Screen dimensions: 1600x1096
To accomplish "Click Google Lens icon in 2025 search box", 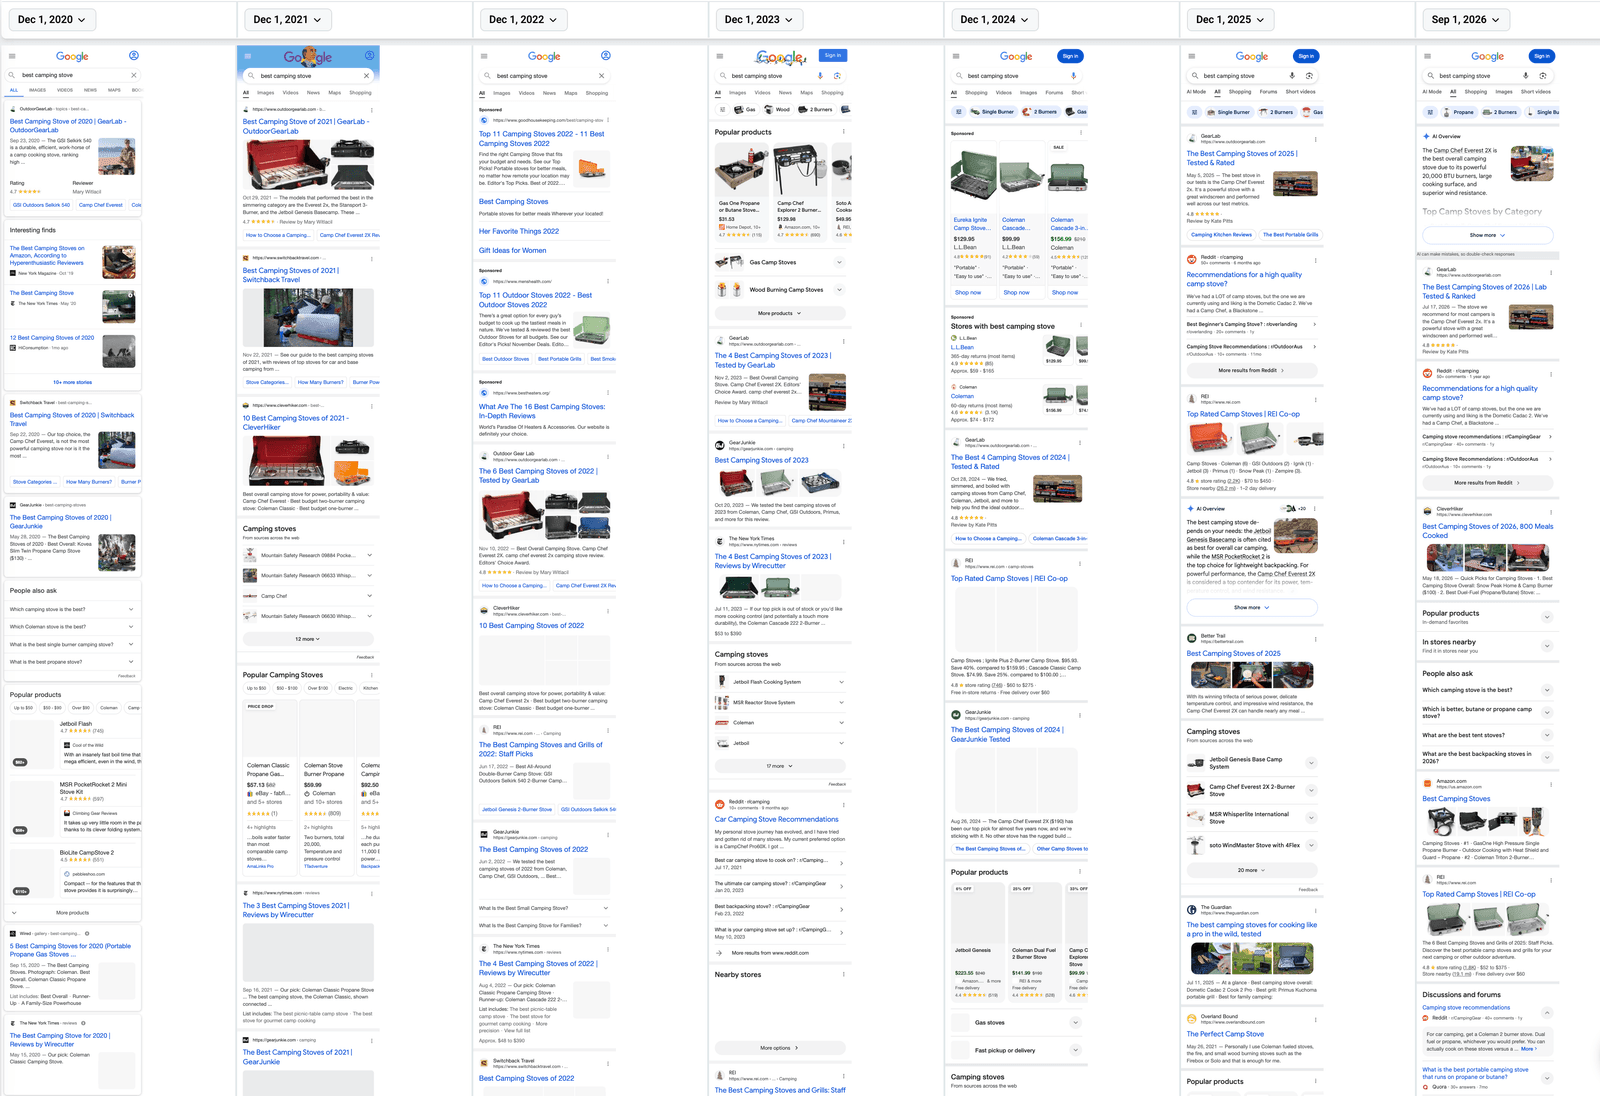I will (1309, 76).
